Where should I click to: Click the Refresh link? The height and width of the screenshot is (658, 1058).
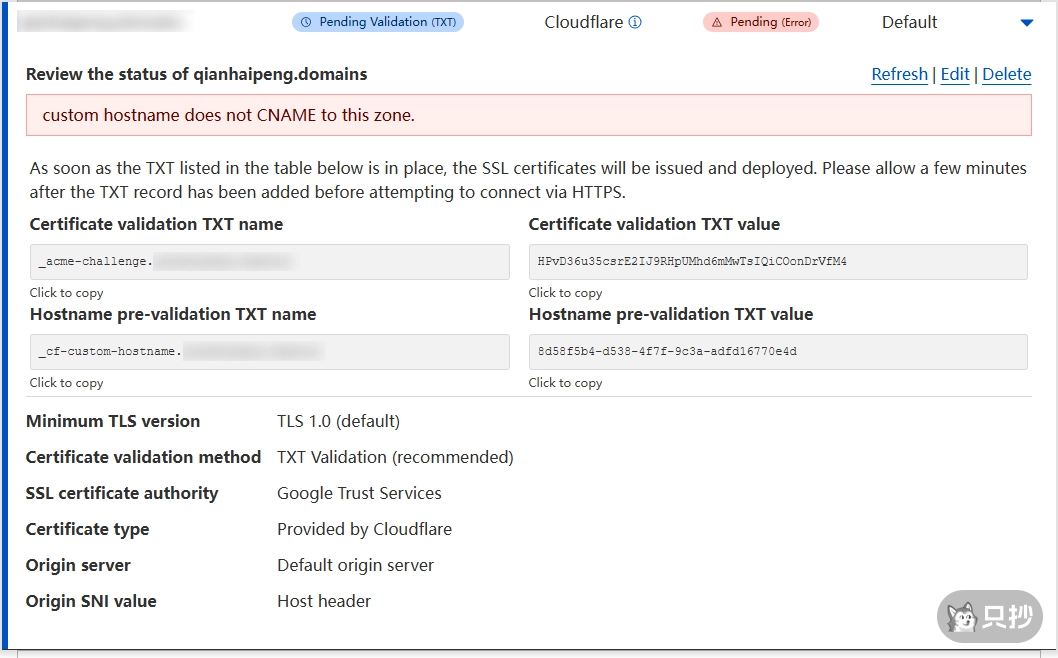[899, 74]
